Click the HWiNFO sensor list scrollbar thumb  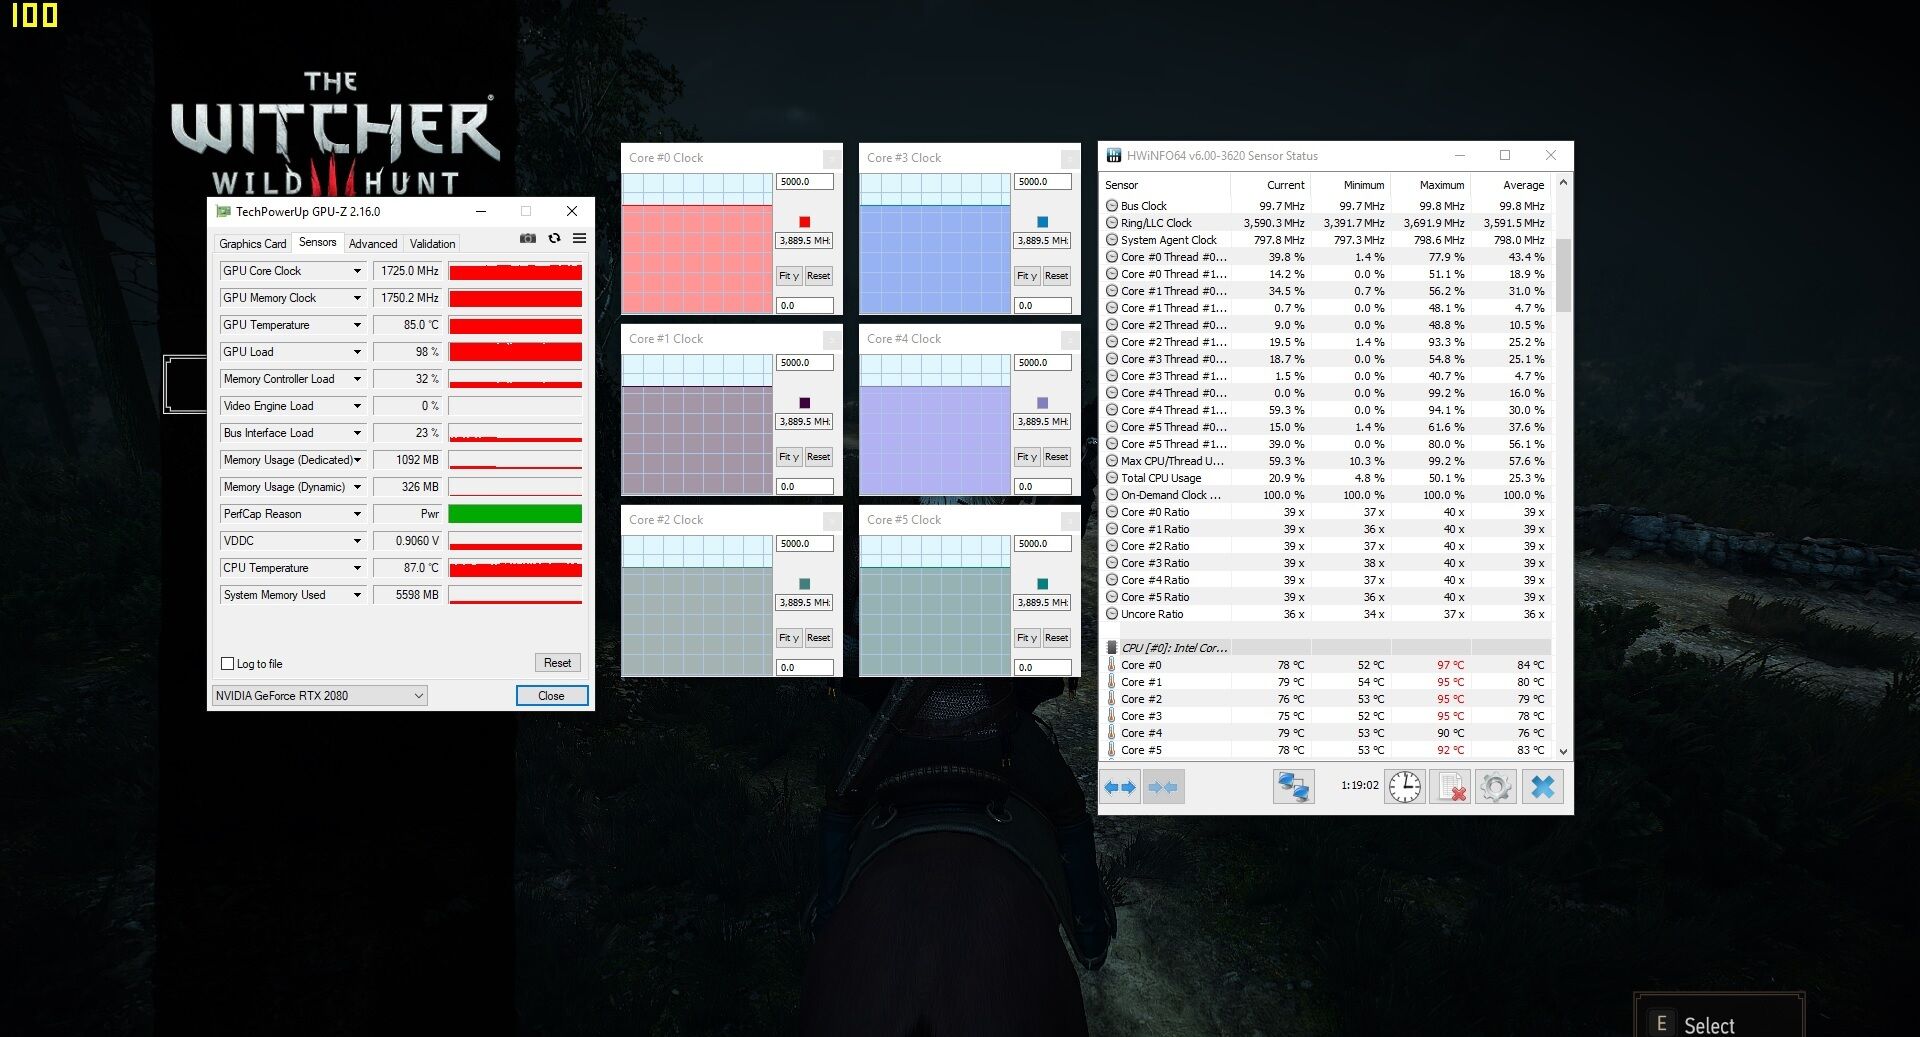pyautogui.click(x=1563, y=276)
